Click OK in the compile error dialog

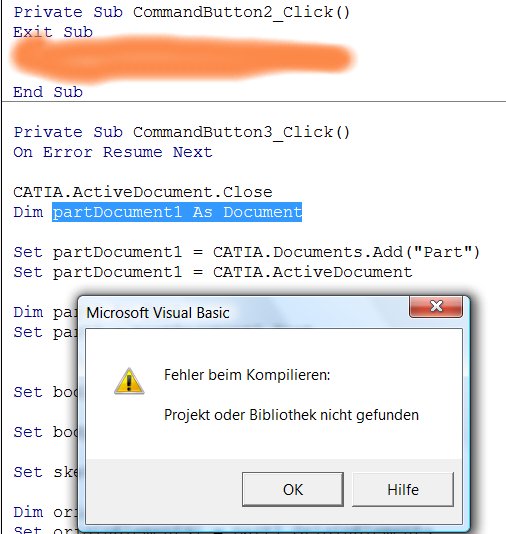tap(292, 489)
